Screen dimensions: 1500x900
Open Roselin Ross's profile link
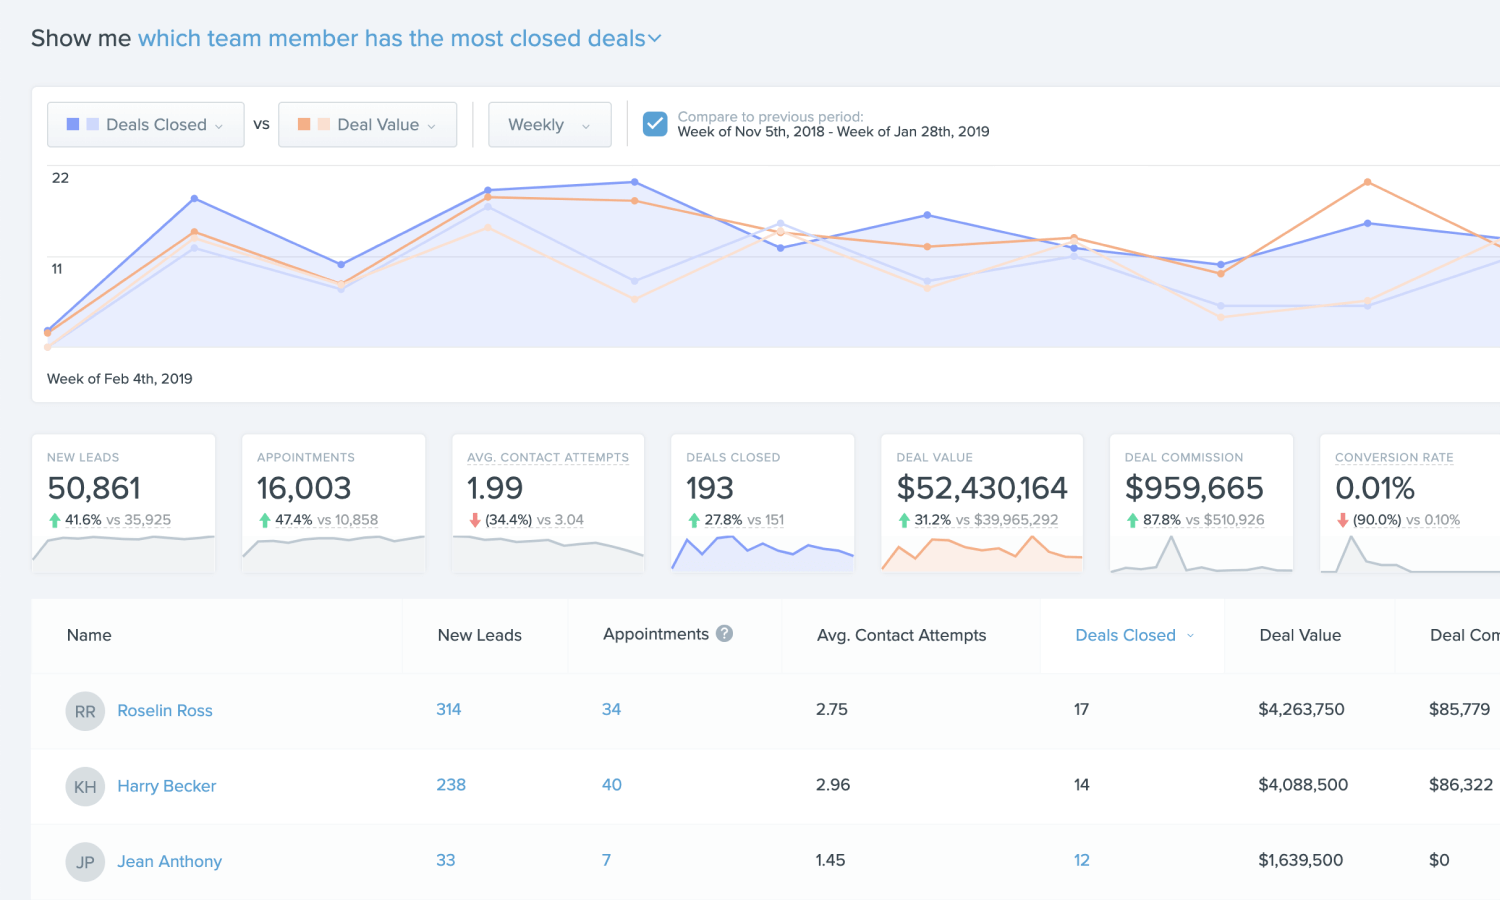[x=164, y=710]
